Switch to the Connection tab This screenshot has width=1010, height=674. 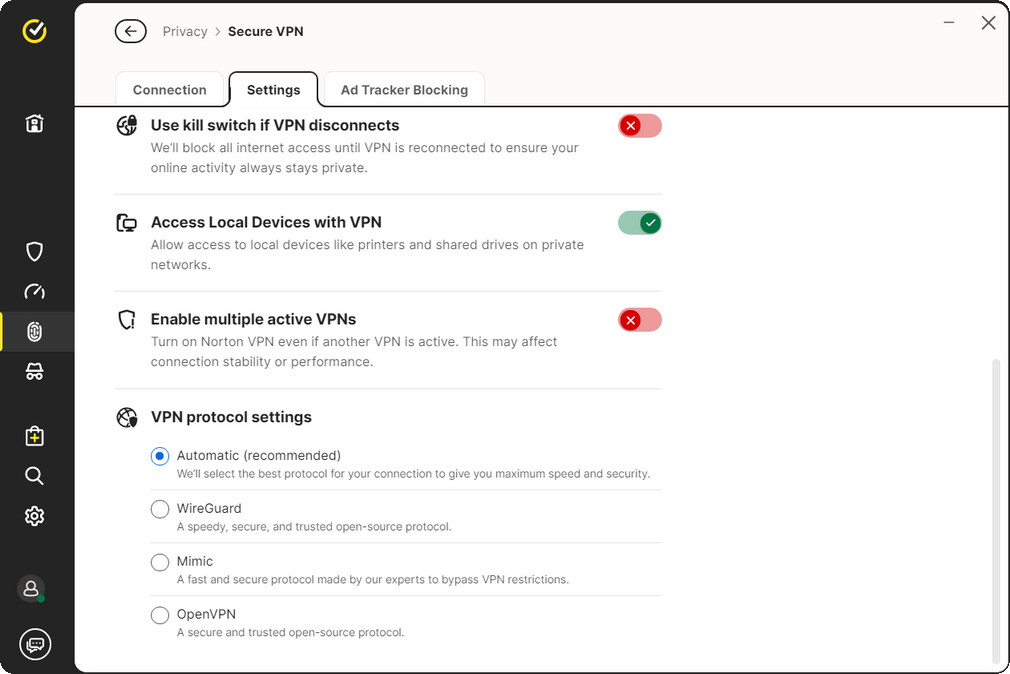pyautogui.click(x=169, y=90)
